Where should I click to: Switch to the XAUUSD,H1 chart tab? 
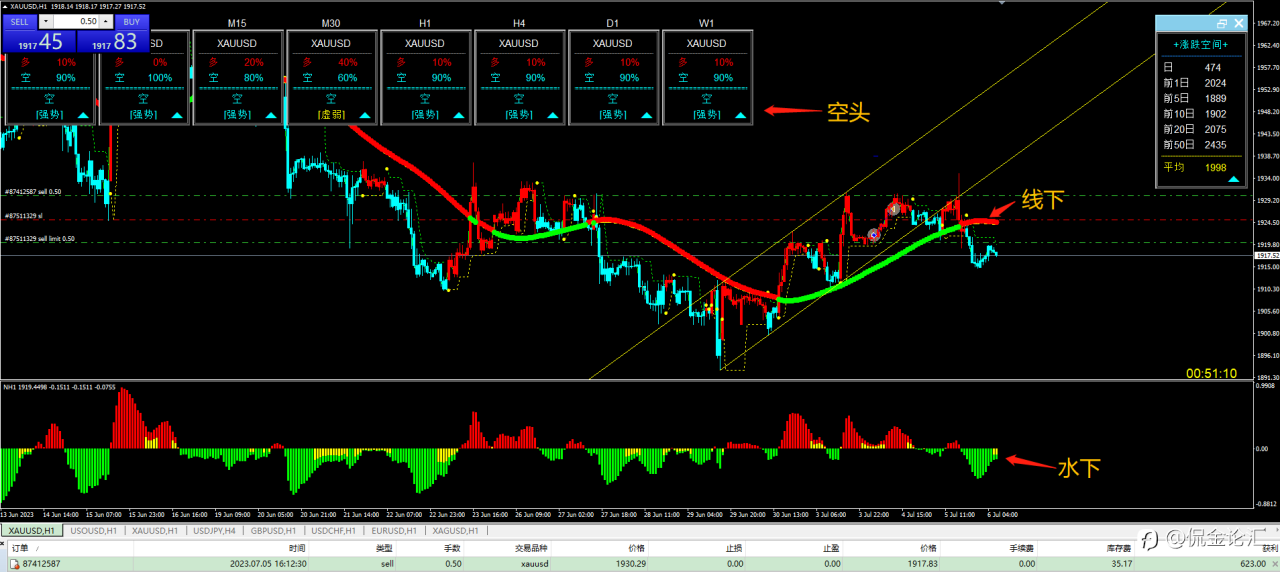pos(32,530)
